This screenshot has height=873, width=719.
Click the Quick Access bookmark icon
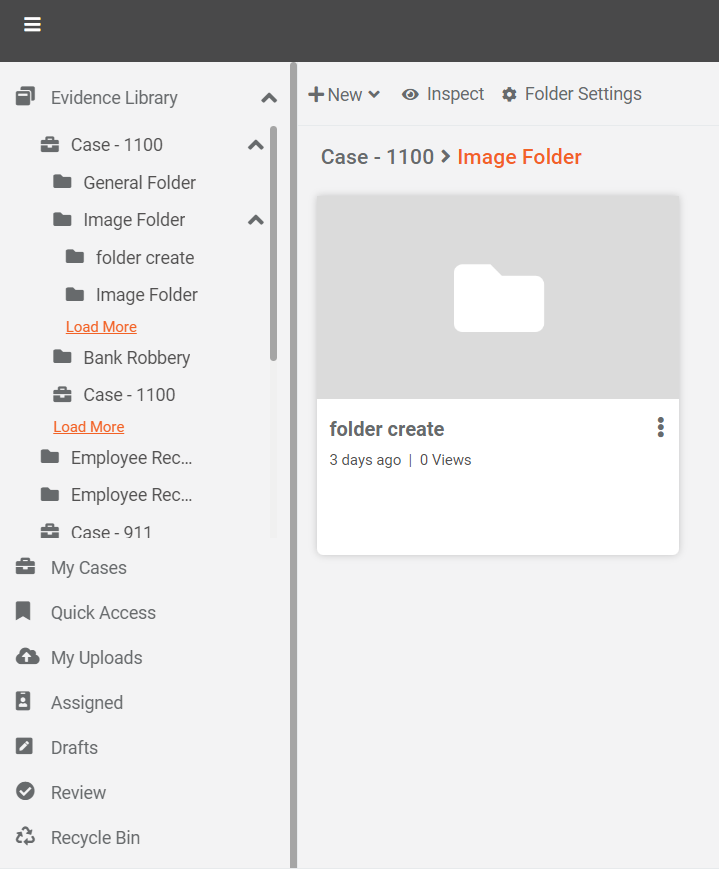click(x=25, y=612)
